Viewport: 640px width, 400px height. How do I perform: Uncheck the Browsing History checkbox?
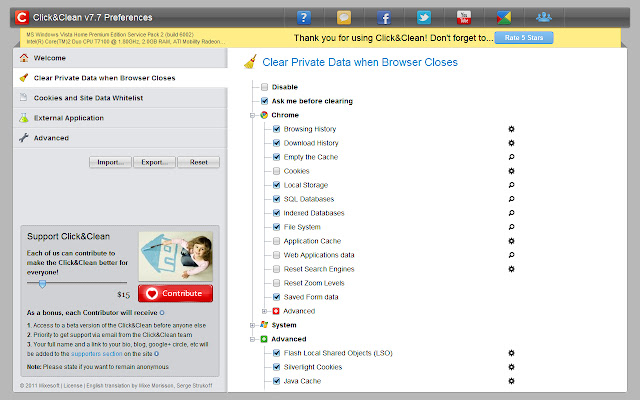tap(276, 129)
